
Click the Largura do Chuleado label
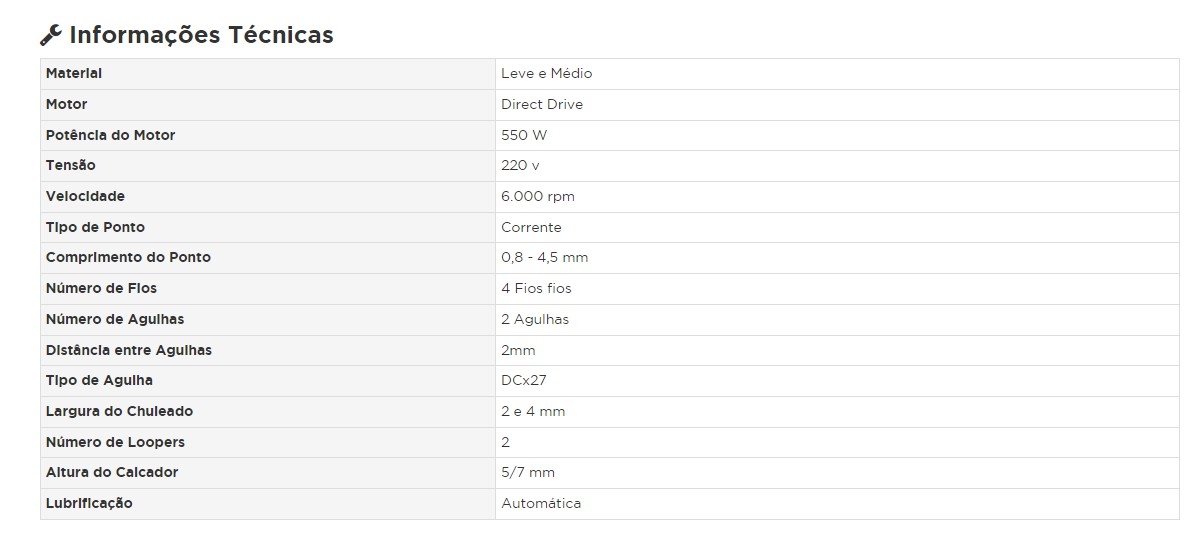pyautogui.click(x=119, y=411)
